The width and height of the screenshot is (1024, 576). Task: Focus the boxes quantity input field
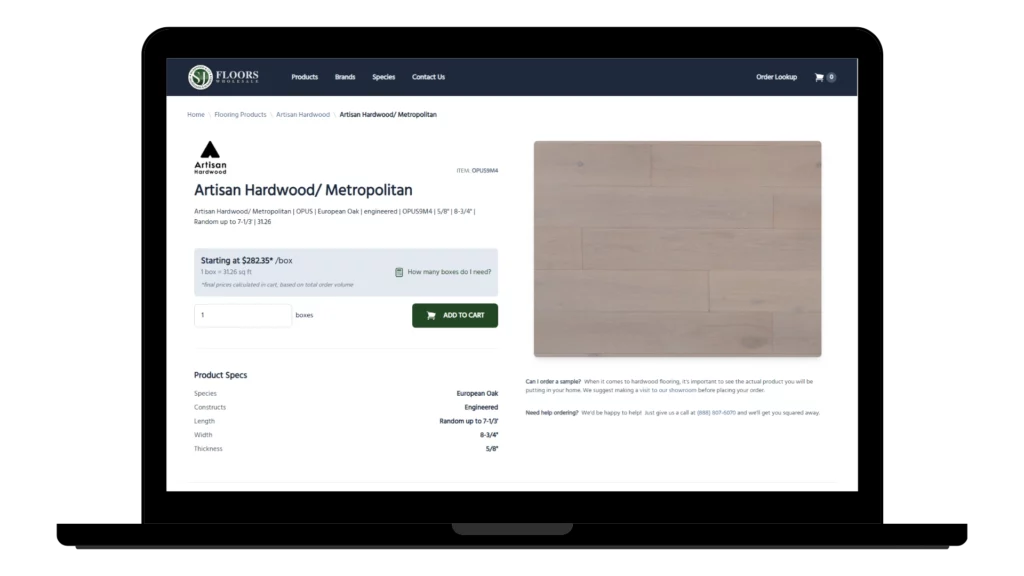[x=243, y=315]
